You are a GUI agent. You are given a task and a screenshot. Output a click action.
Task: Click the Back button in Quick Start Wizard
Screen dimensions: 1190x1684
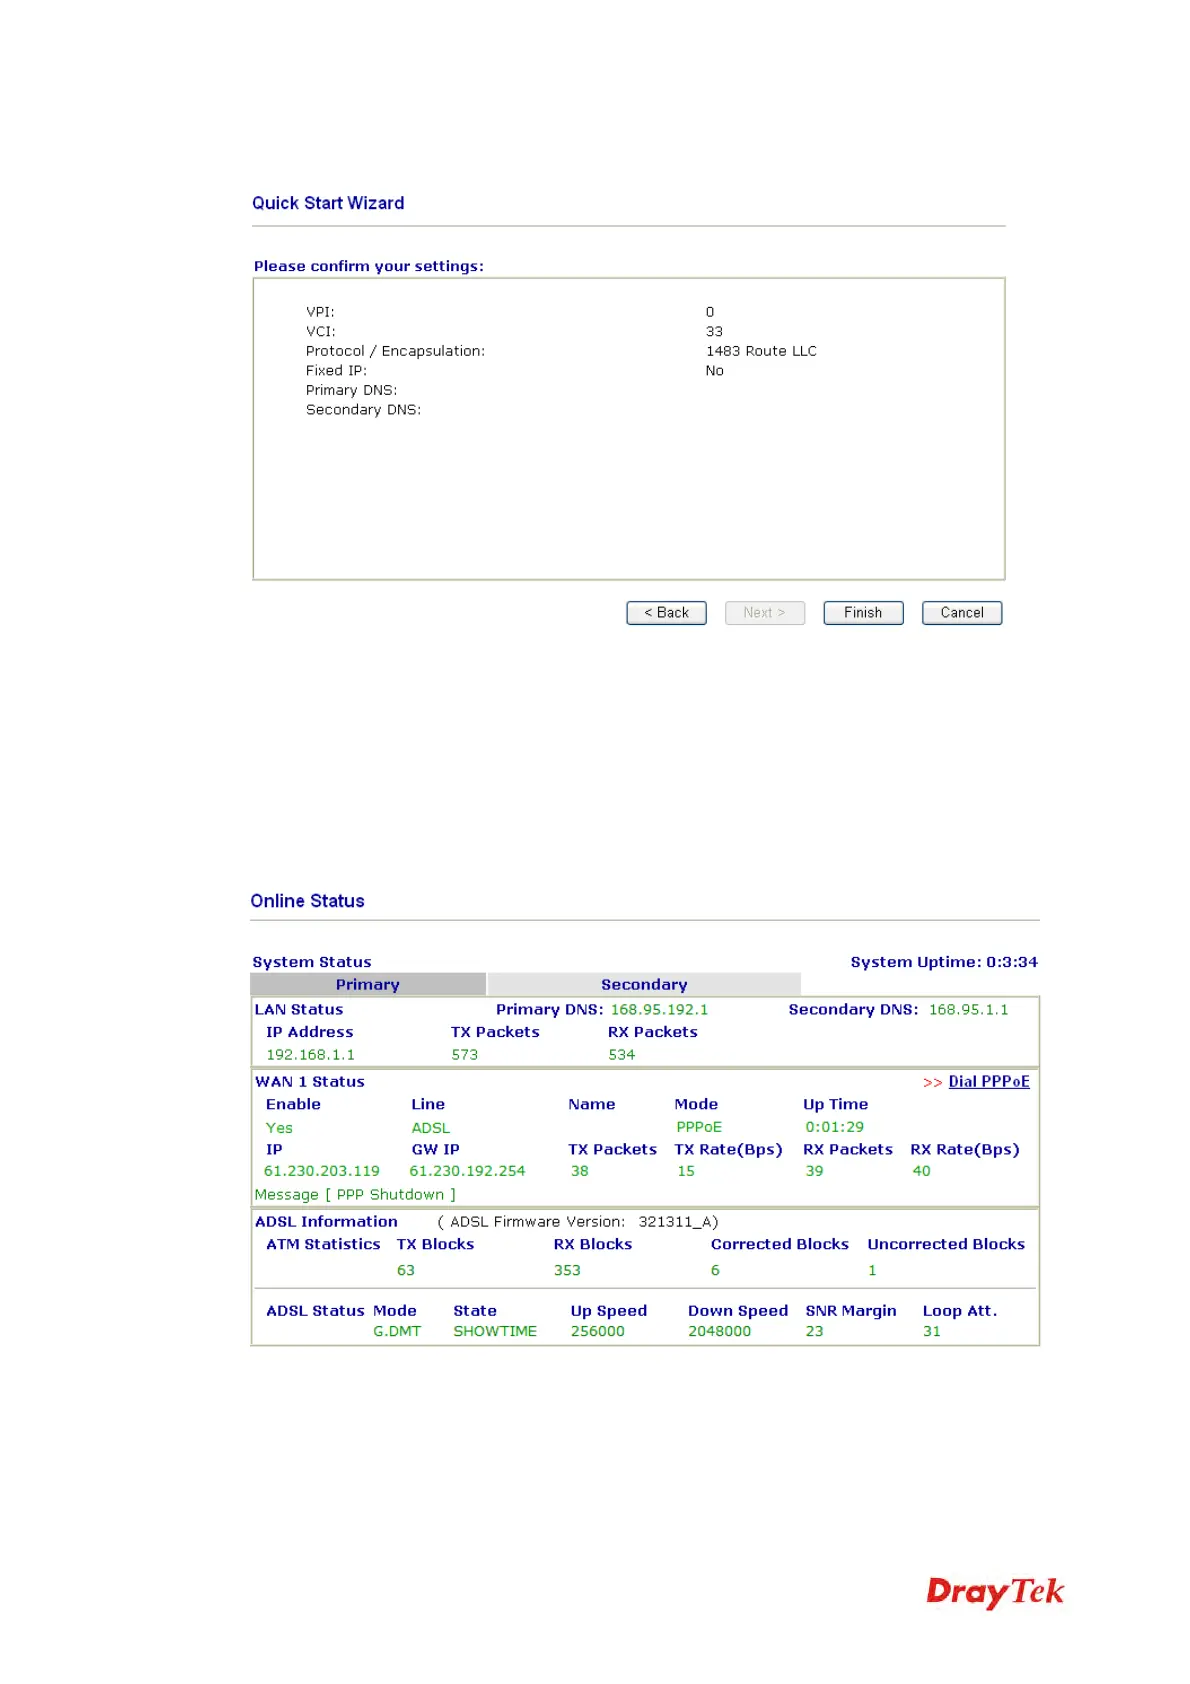(x=666, y=613)
